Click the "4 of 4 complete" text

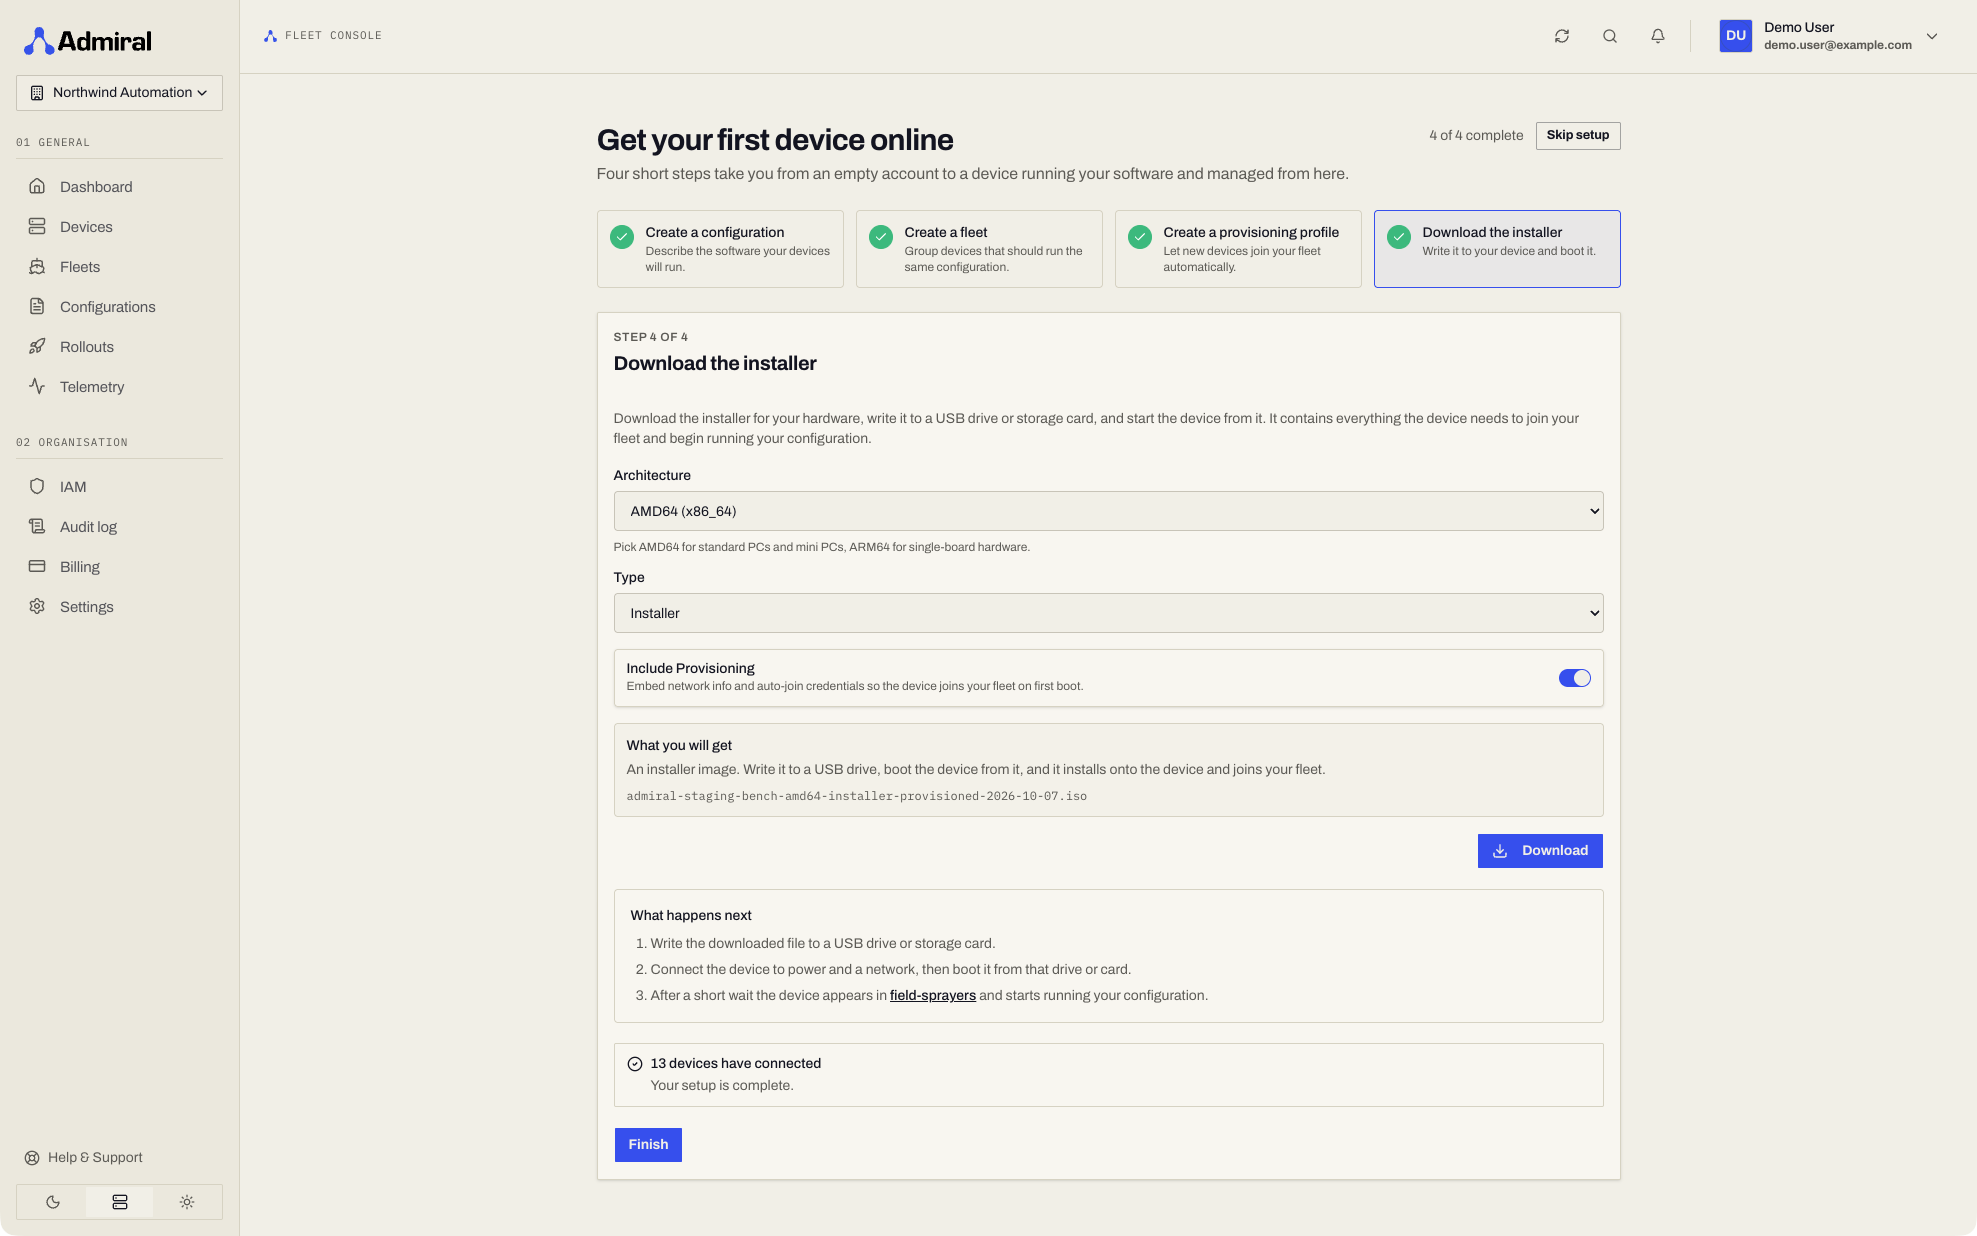tap(1476, 136)
